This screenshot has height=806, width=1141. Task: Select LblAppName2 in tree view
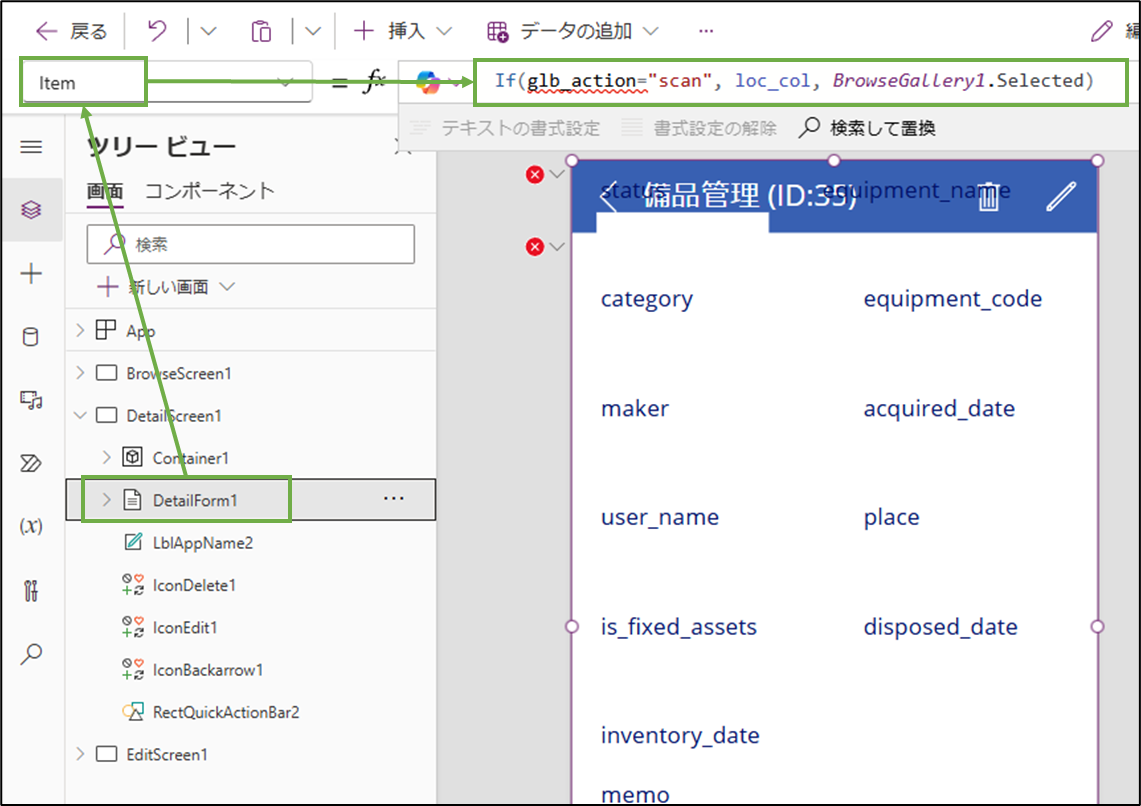point(202,543)
